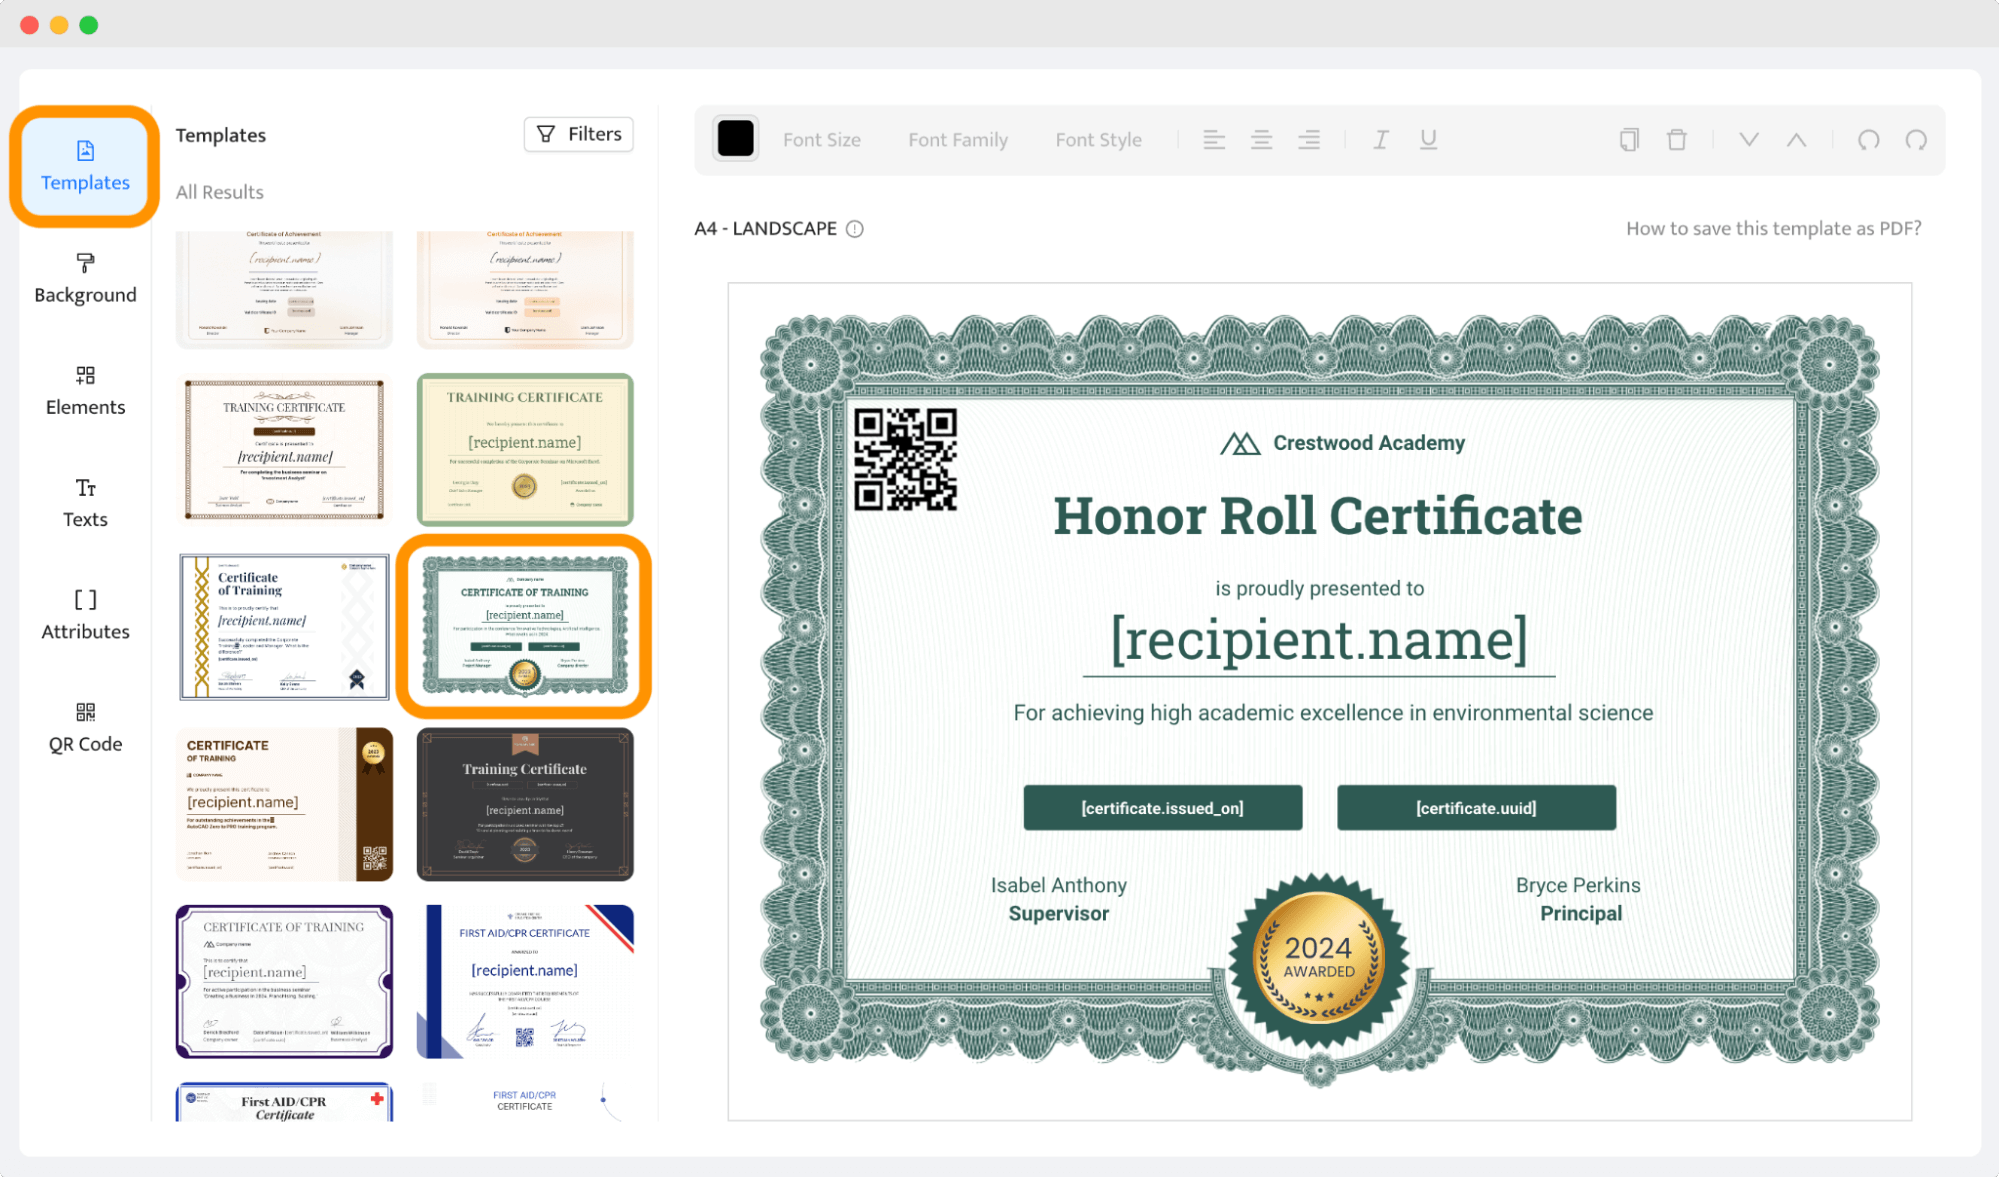1999x1178 pixels.
Task: Select the academic excellence description text
Action: click(x=1333, y=713)
